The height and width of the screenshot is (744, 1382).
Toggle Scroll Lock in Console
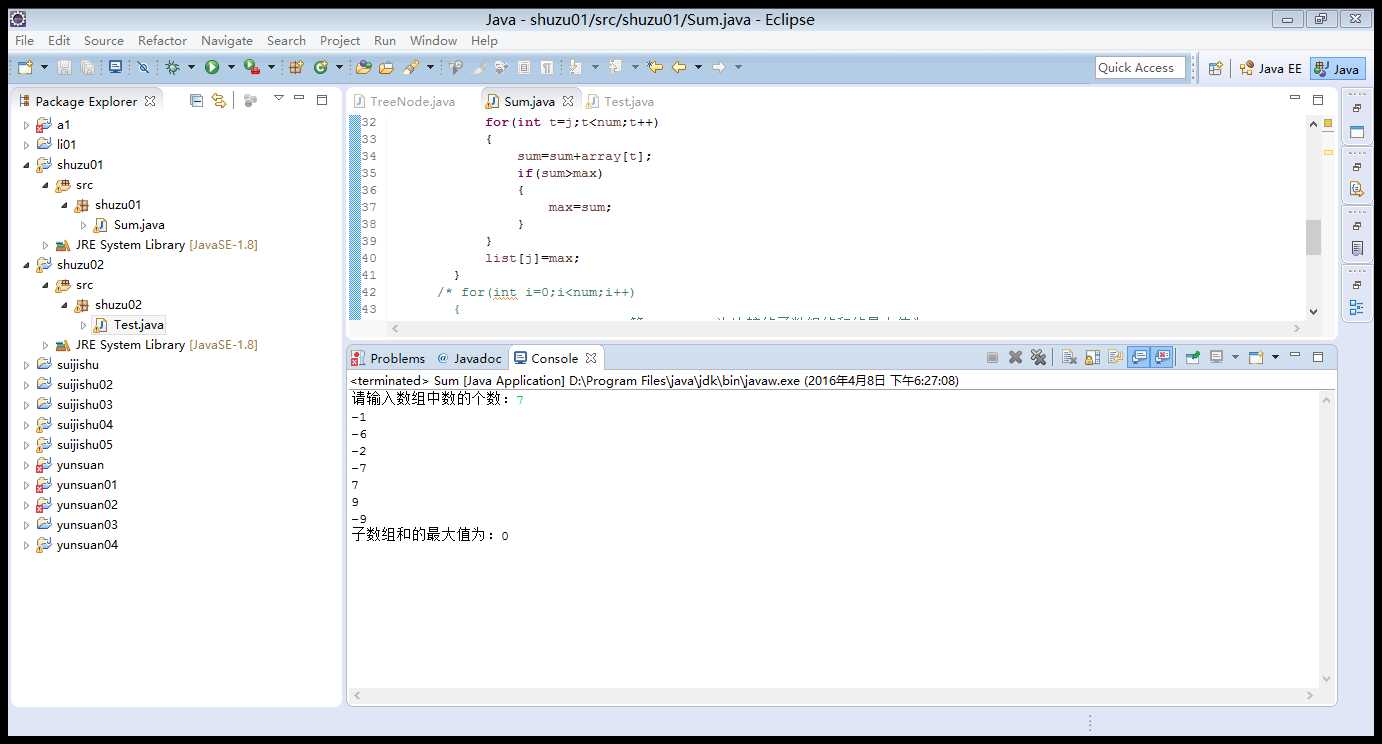(1092, 357)
